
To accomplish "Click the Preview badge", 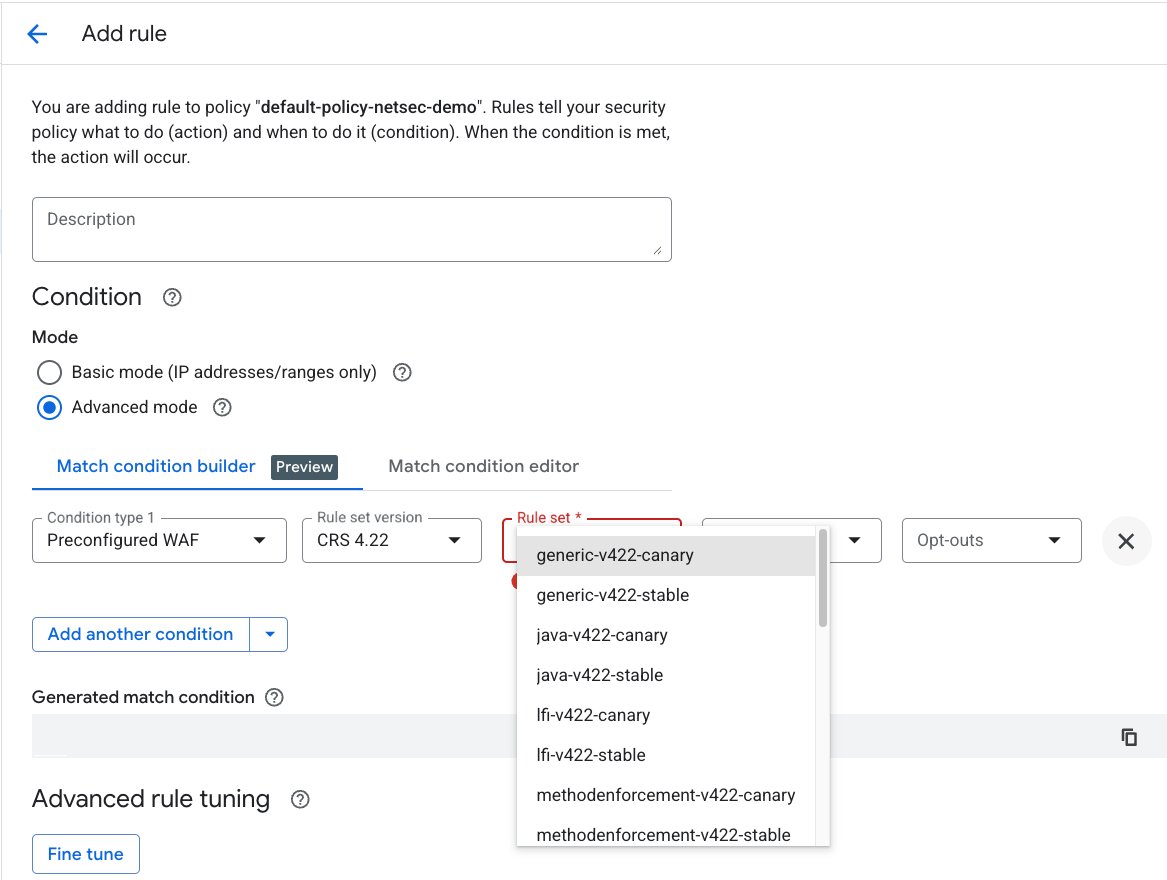I will [304, 467].
